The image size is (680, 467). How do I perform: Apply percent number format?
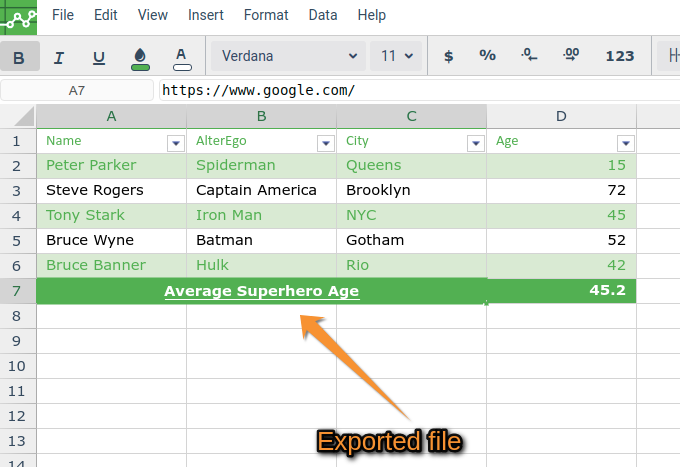487,56
